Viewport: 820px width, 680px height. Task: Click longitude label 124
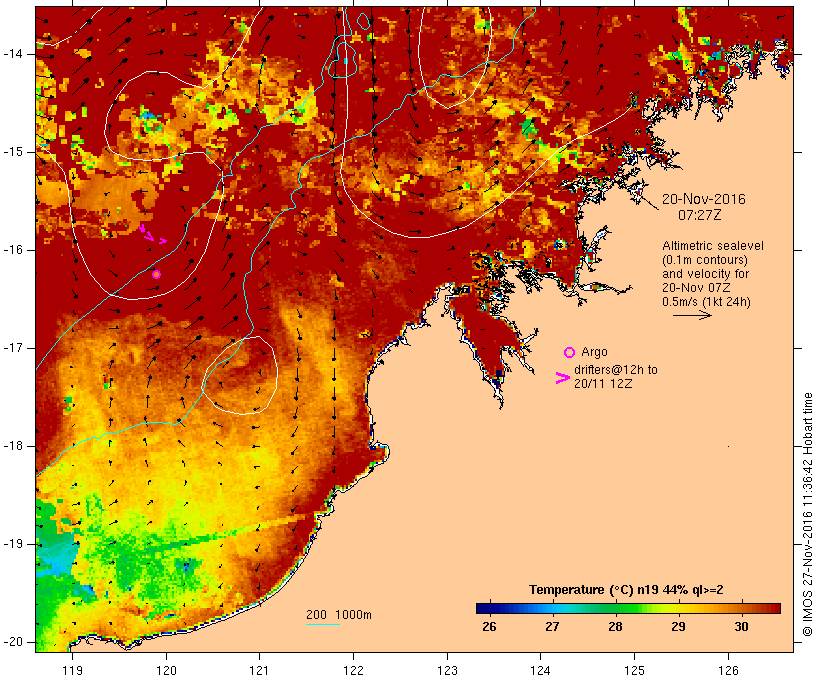click(540, 670)
